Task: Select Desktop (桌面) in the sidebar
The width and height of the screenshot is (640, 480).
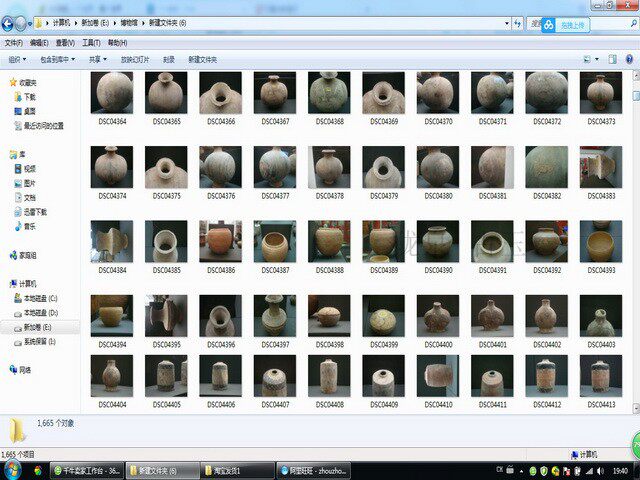Action: [x=29, y=111]
